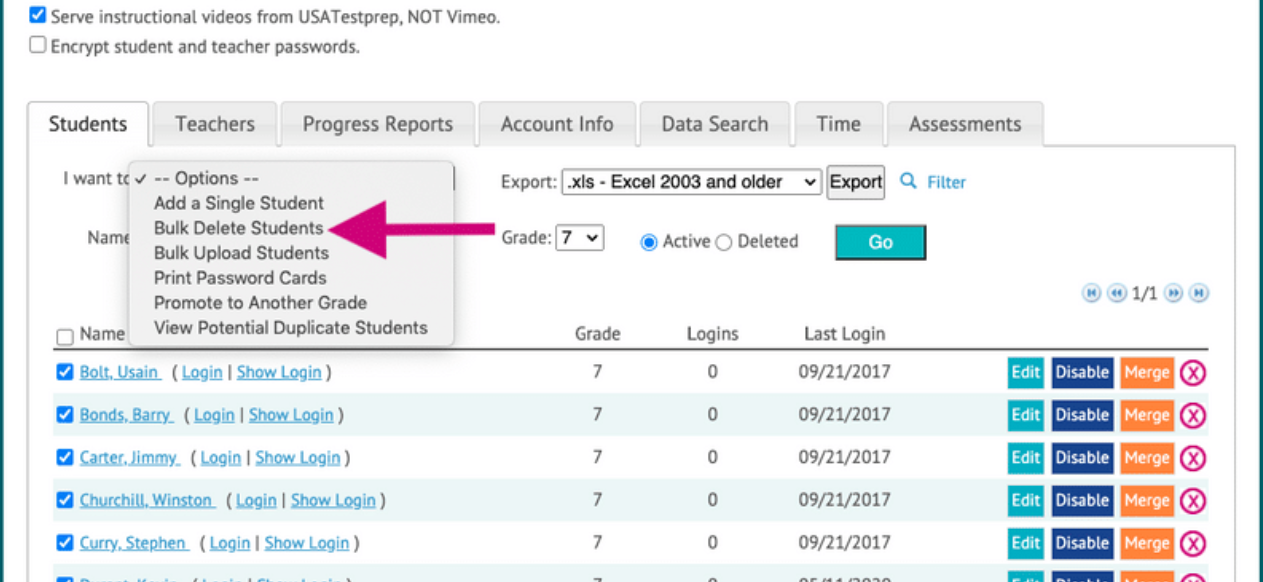Go to next page of student list

[1174, 293]
